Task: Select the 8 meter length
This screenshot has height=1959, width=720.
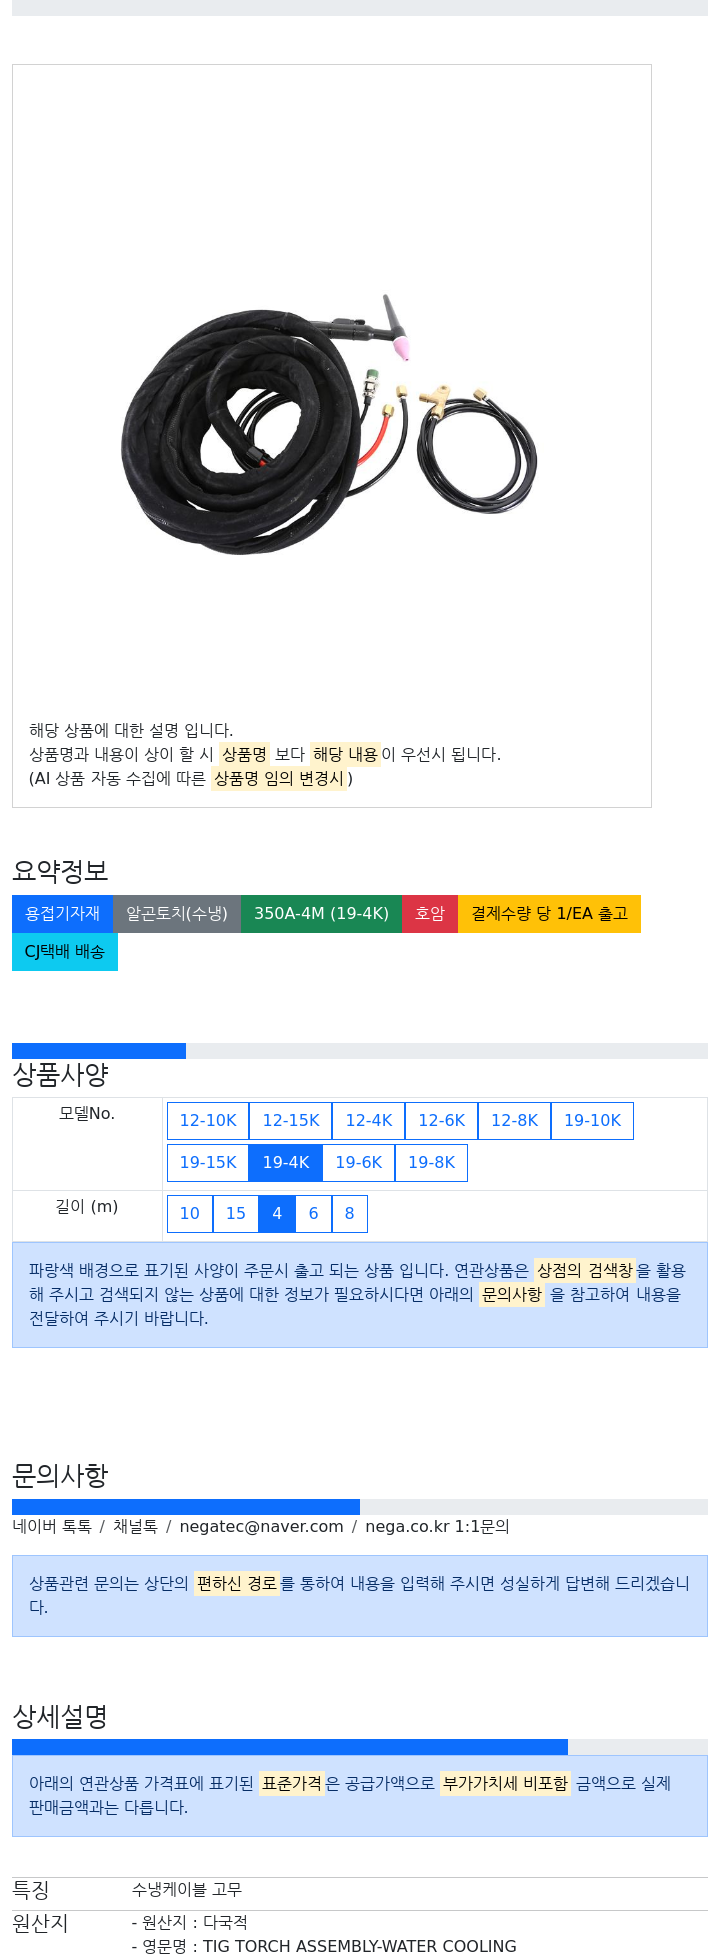Action: click(x=350, y=1214)
